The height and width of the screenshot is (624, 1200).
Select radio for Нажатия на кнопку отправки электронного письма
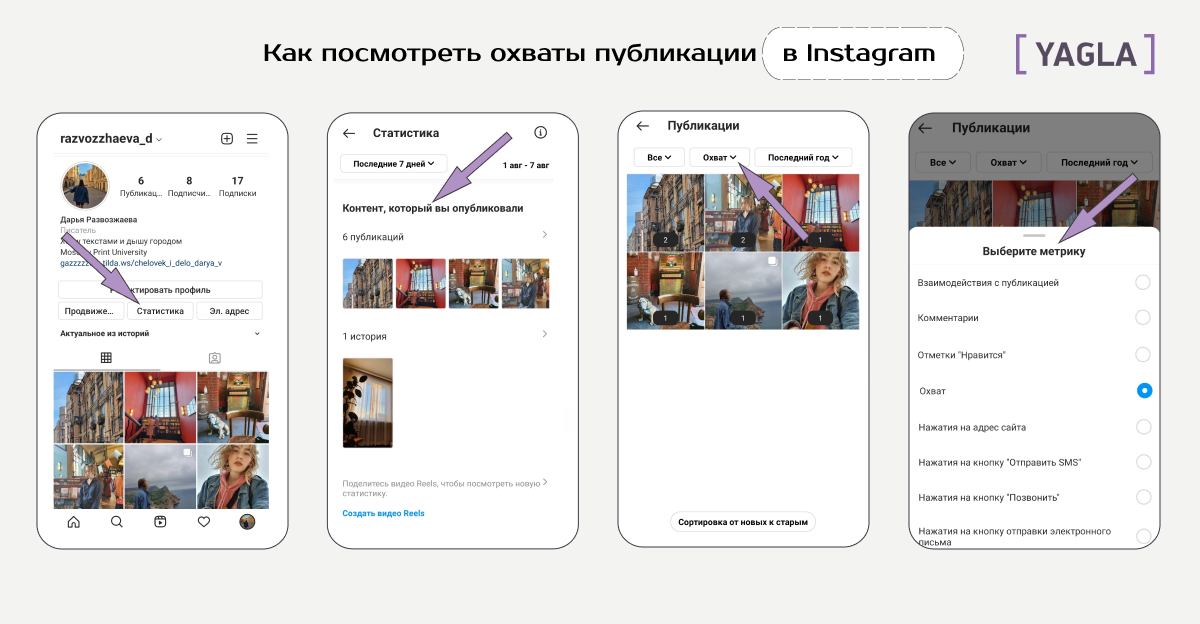[1143, 536]
